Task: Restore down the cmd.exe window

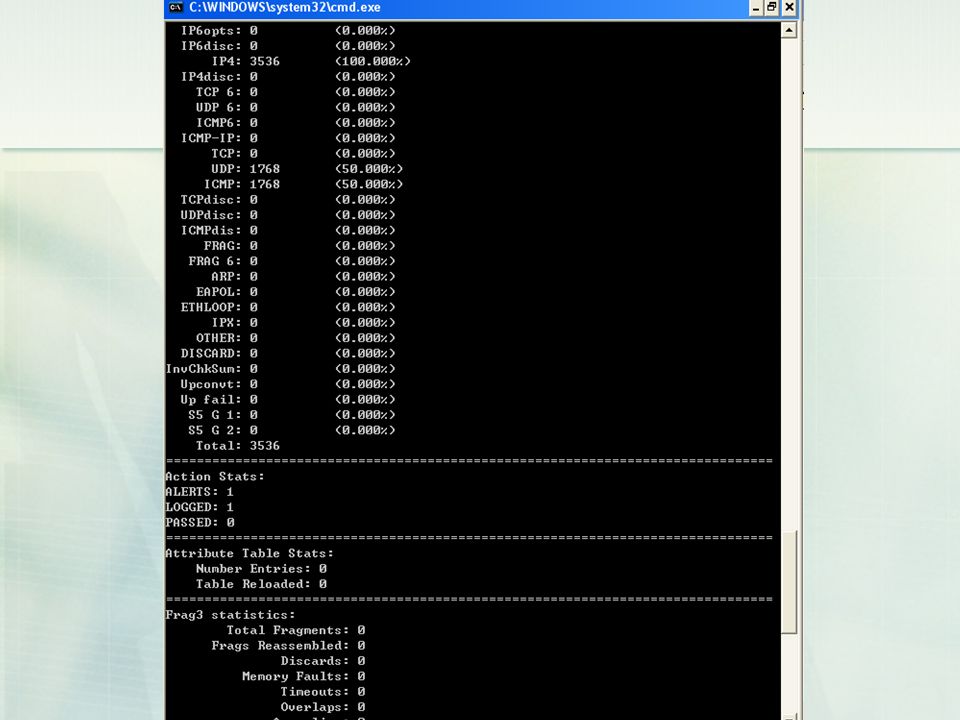Action: click(x=772, y=7)
